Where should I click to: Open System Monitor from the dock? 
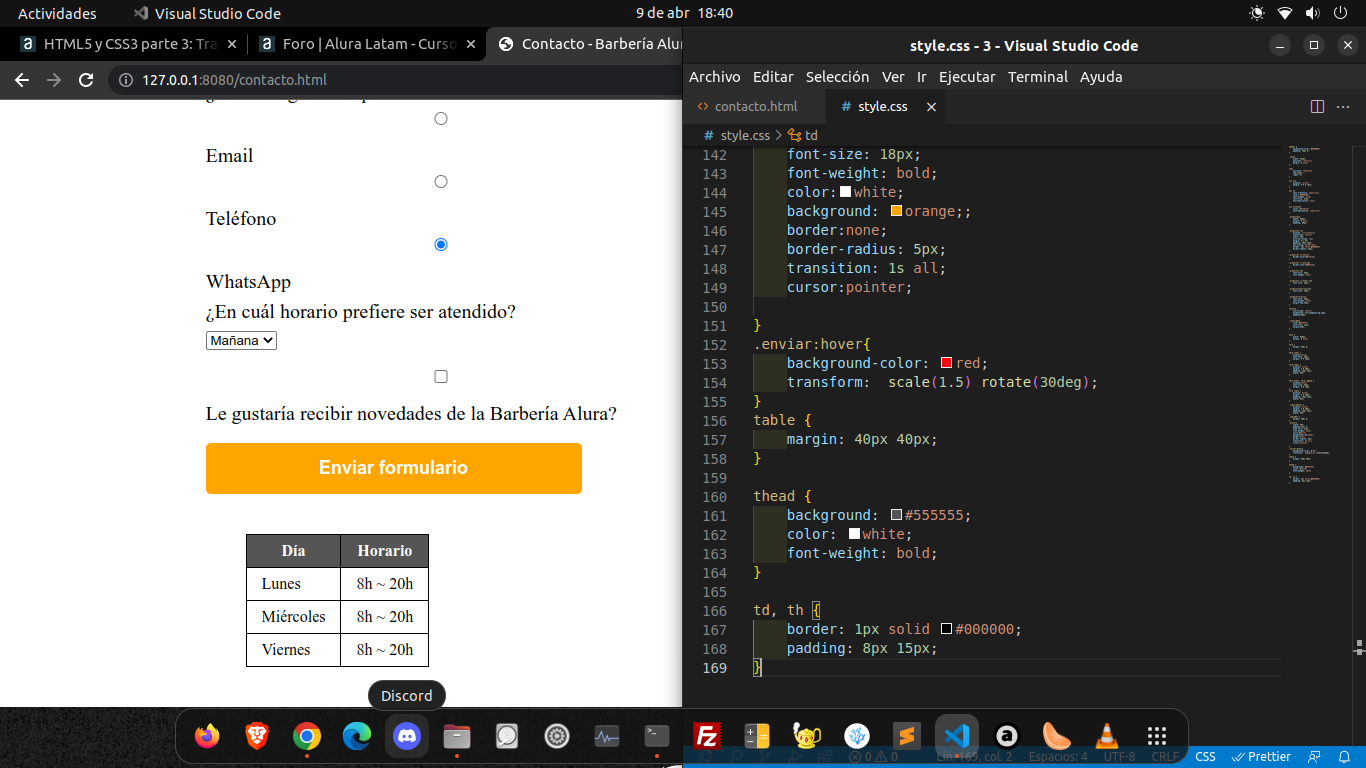(x=607, y=736)
